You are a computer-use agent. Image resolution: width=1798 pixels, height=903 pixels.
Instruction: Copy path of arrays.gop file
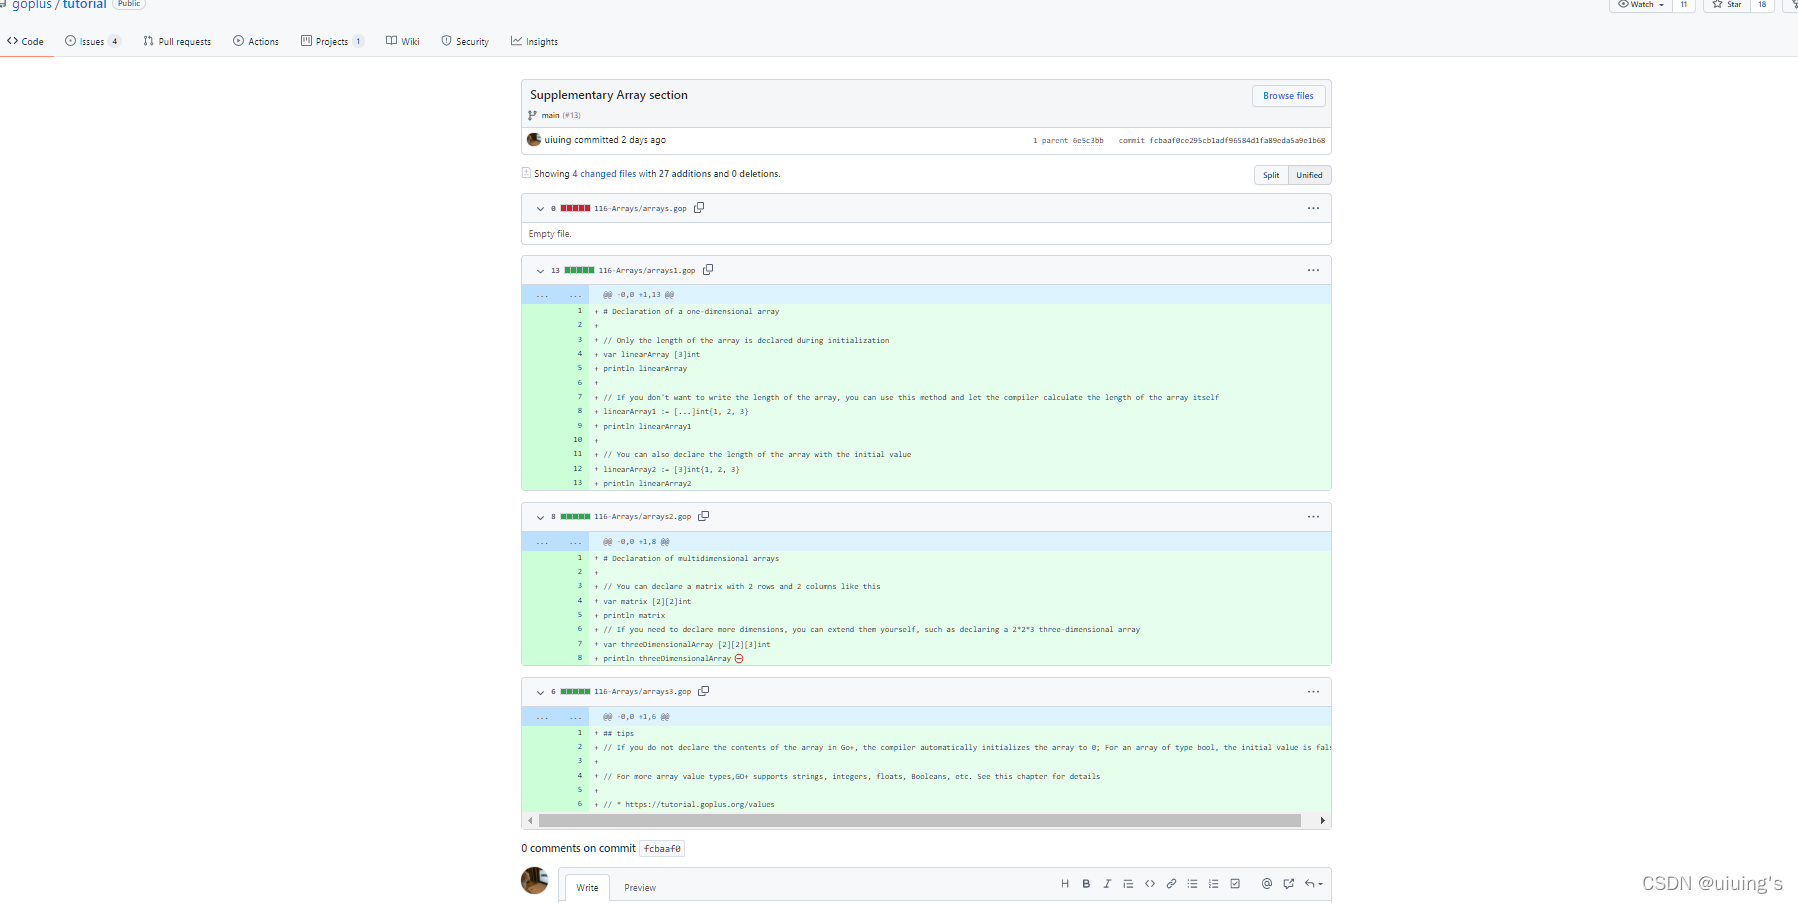click(x=699, y=208)
